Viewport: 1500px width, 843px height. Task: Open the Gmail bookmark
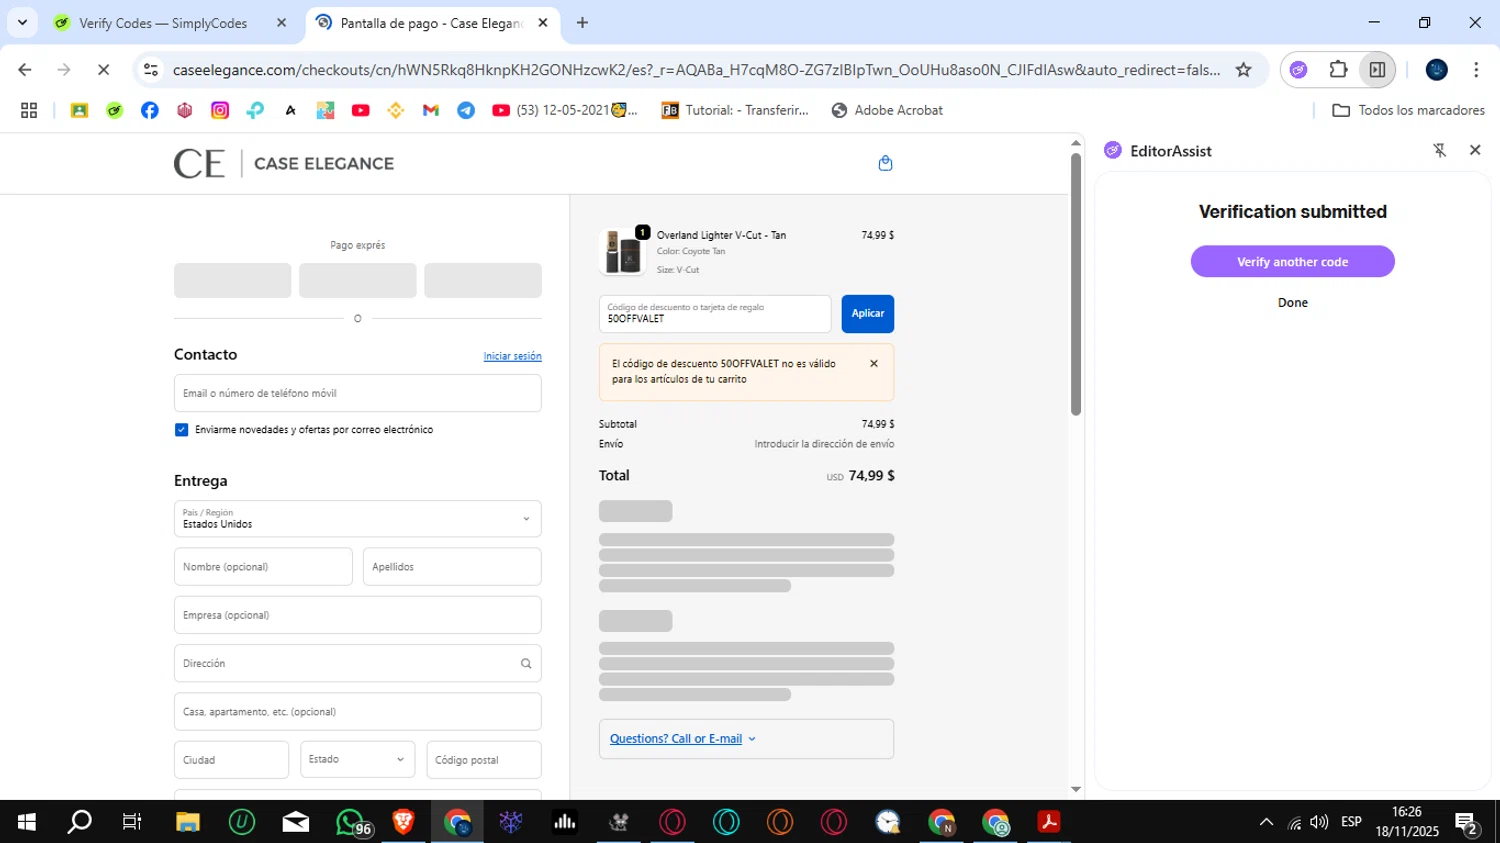(431, 110)
